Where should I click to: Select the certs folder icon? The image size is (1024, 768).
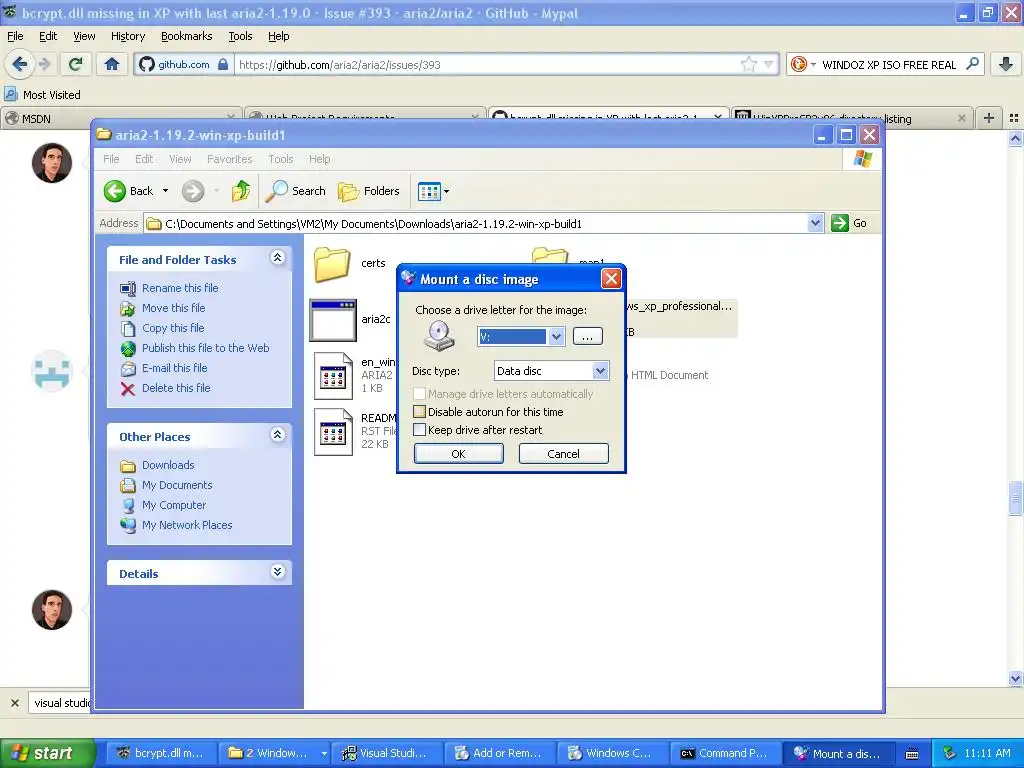[332, 263]
